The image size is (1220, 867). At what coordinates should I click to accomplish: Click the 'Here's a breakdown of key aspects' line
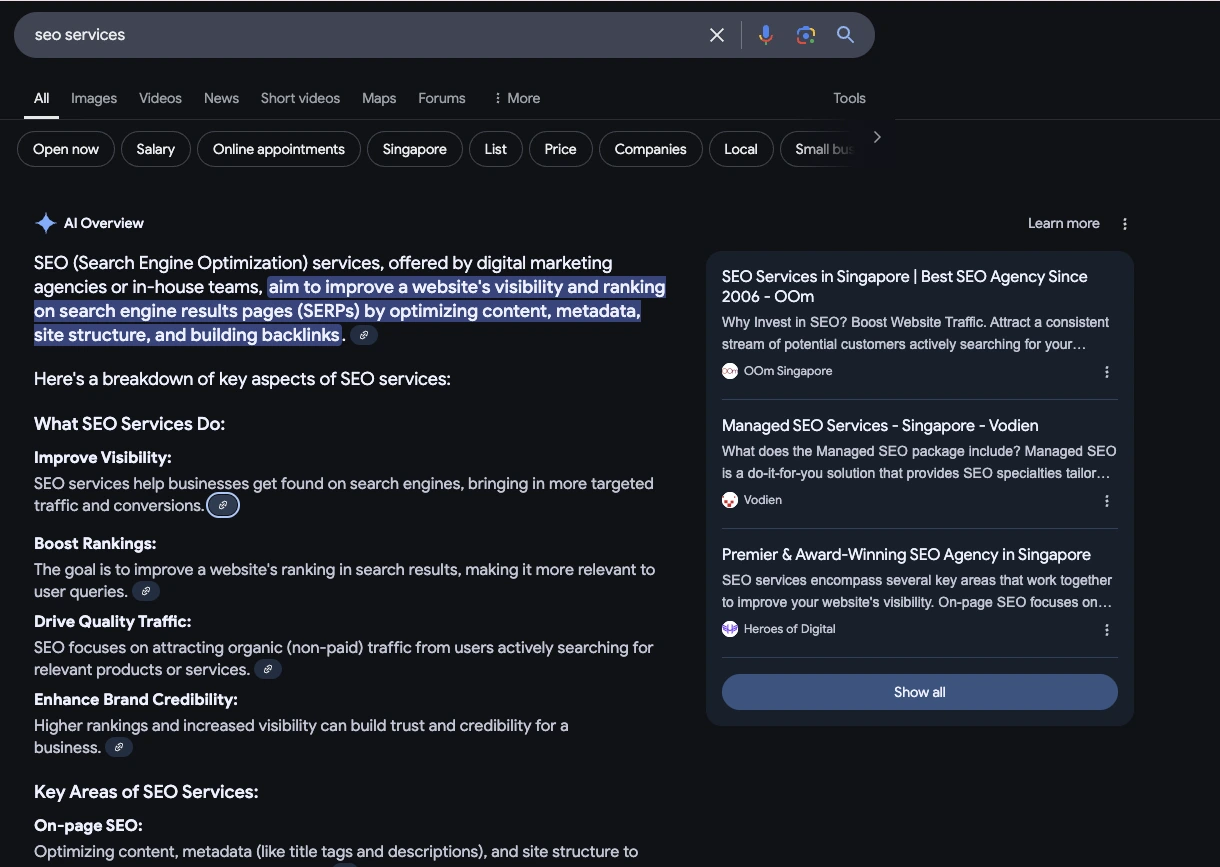click(x=242, y=379)
